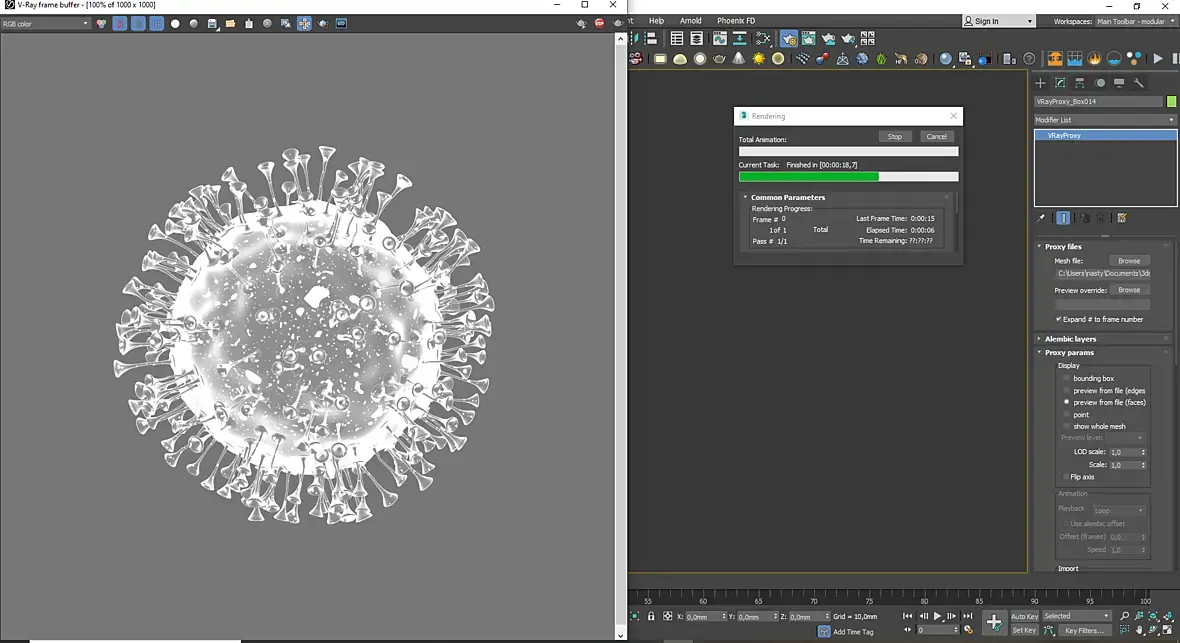Click the Create panel plus icon
This screenshot has height=643, width=1180.
(1040, 83)
